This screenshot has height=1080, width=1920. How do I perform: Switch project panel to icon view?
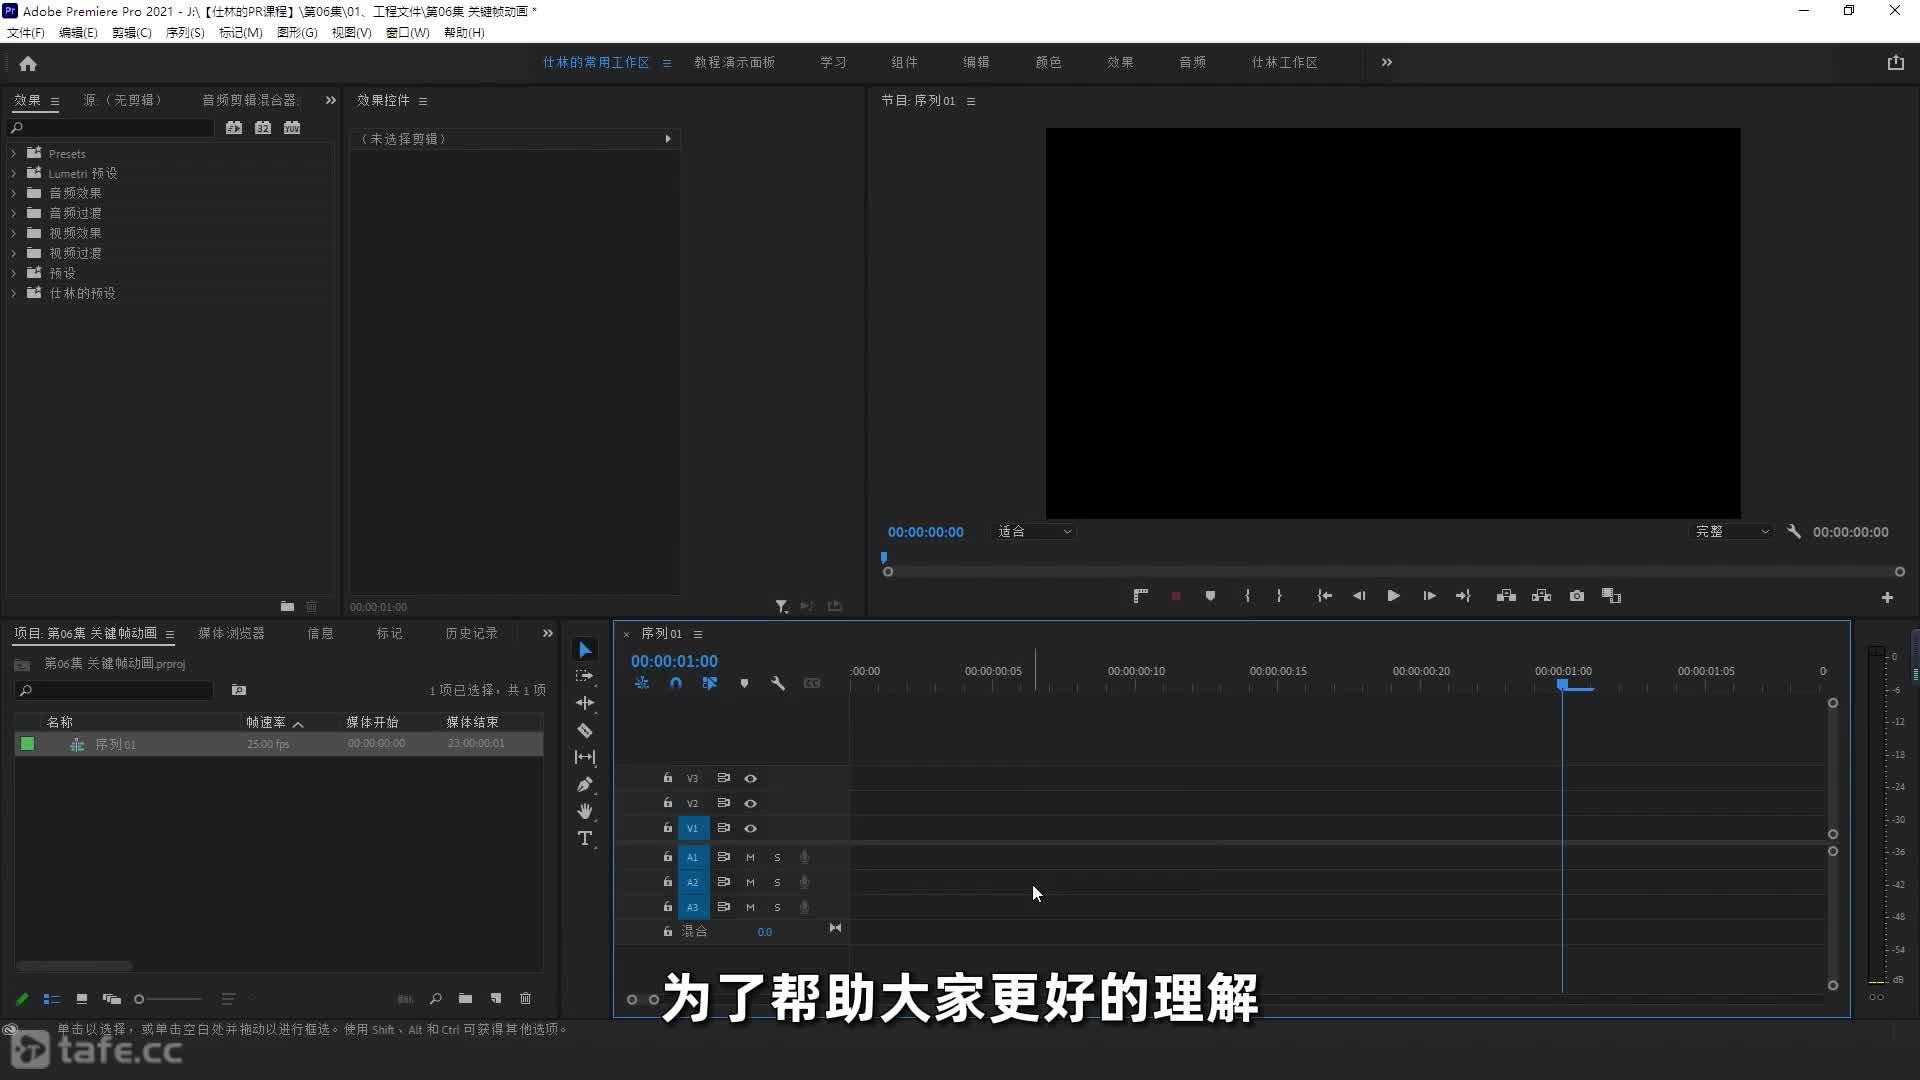pos(82,999)
